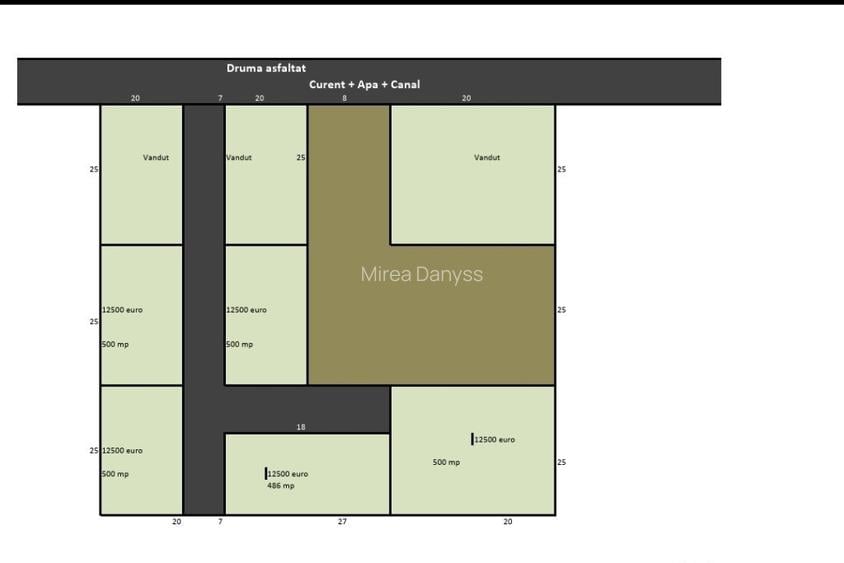Click the "Mirea Danyss" watermark text
The height and width of the screenshot is (563, 844).
[x=421, y=274]
